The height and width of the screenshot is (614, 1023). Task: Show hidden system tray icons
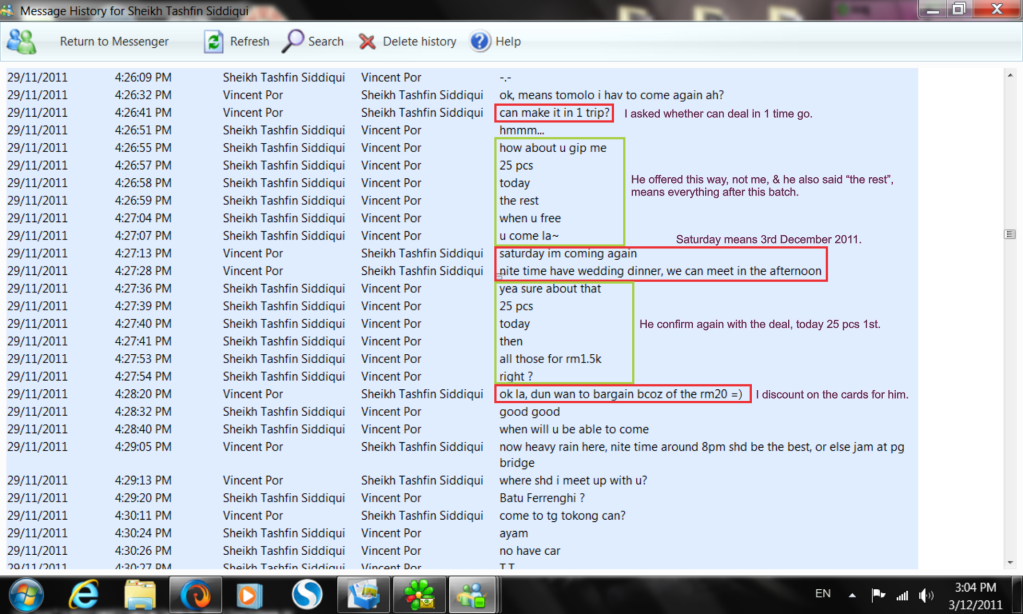click(853, 594)
